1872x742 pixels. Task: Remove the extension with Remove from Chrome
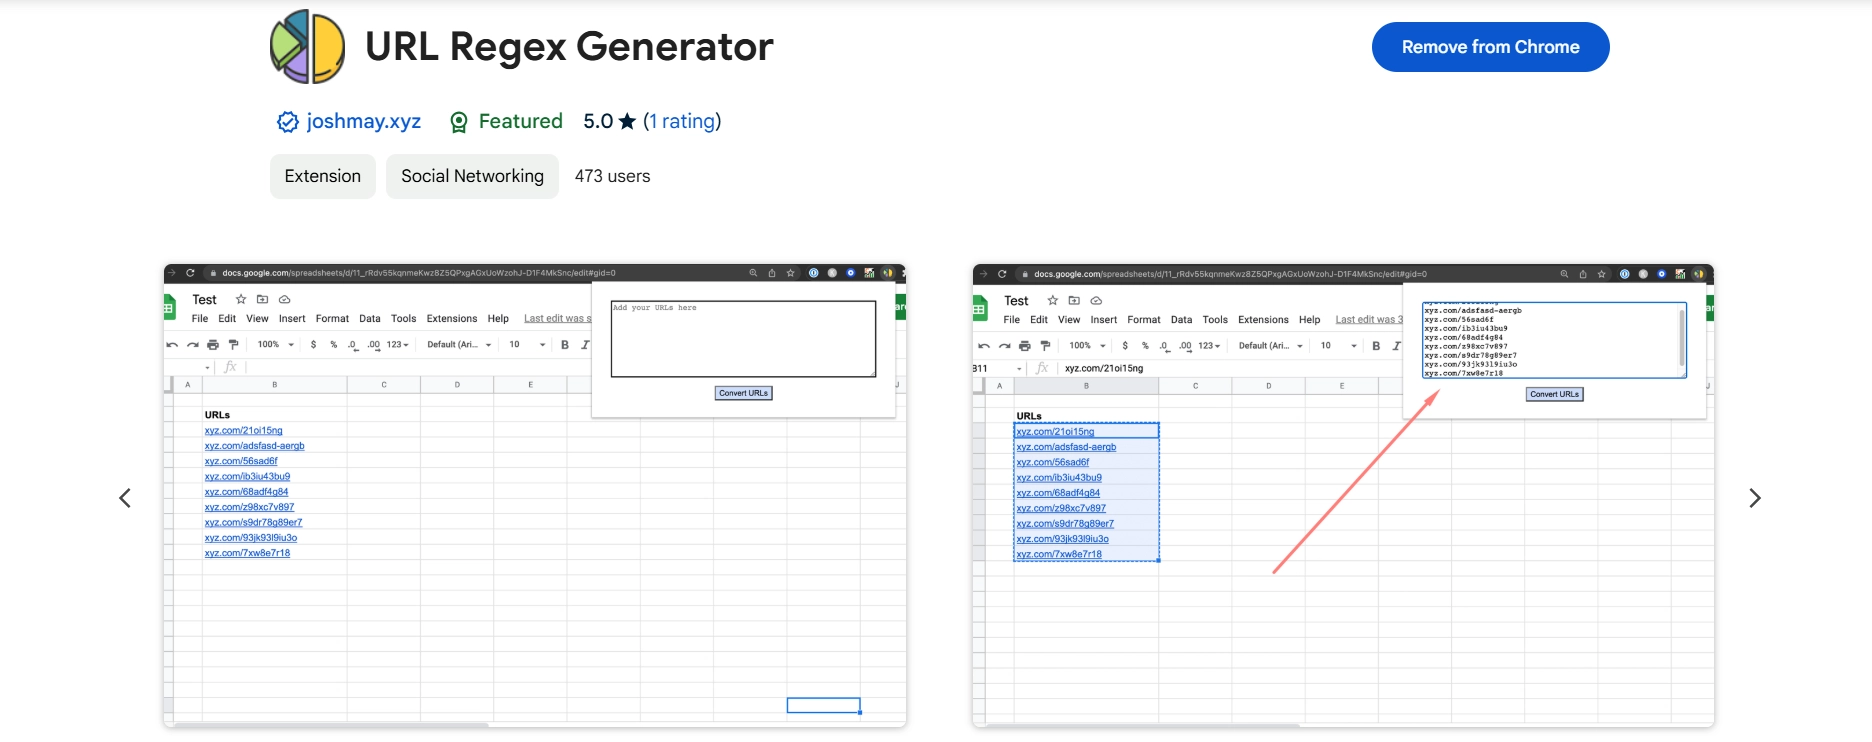point(1490,47)
